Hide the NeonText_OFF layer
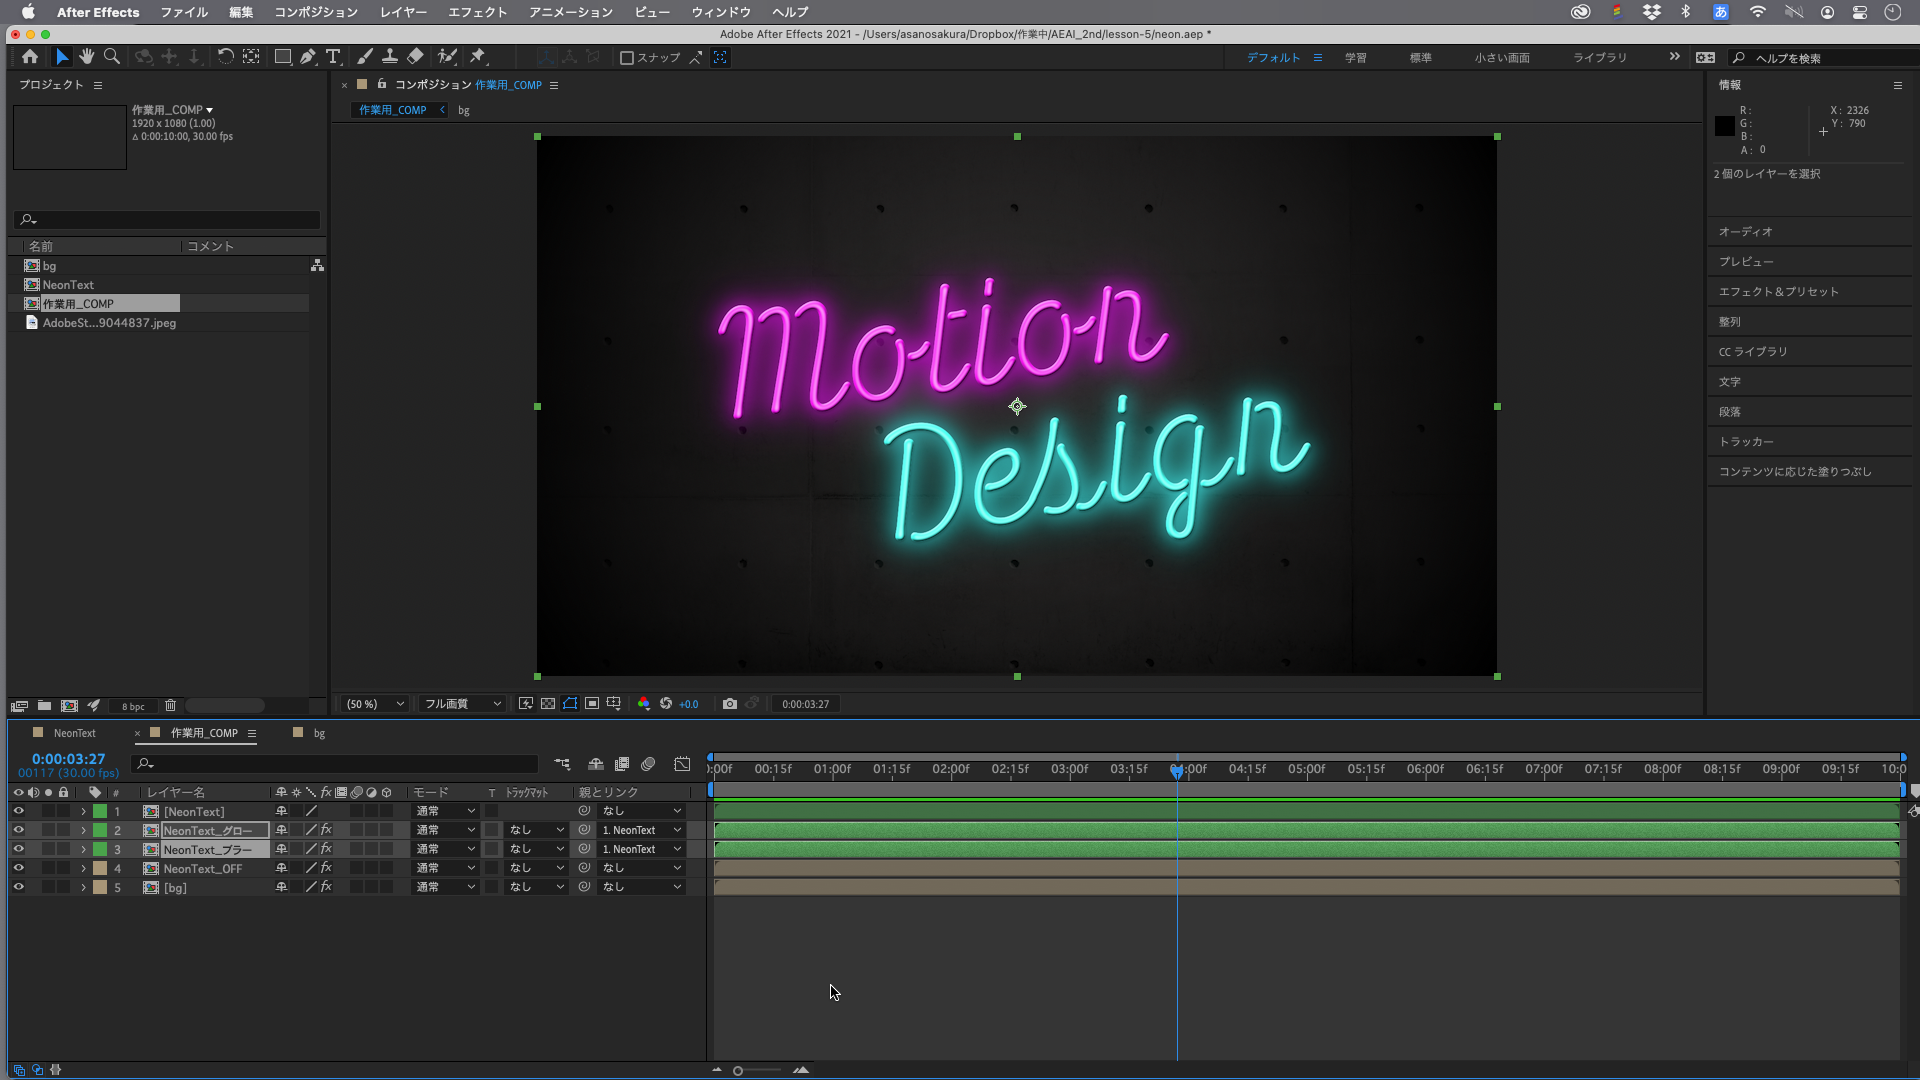 click(18, 868)
